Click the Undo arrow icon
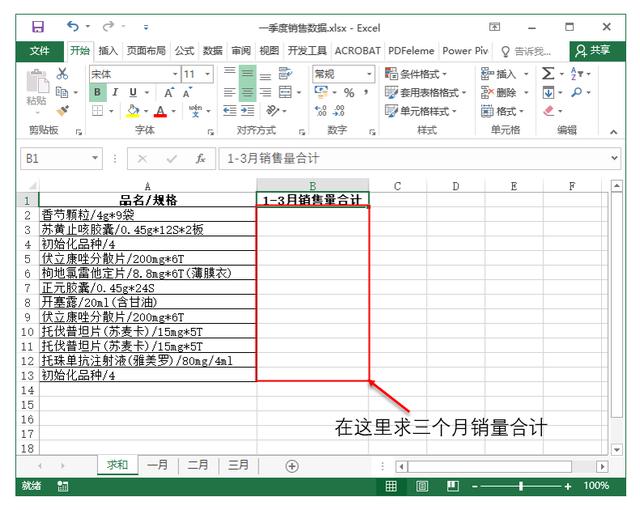Image resolution: width=640 pixels, height=510 pixels. [x=73, y=27]
